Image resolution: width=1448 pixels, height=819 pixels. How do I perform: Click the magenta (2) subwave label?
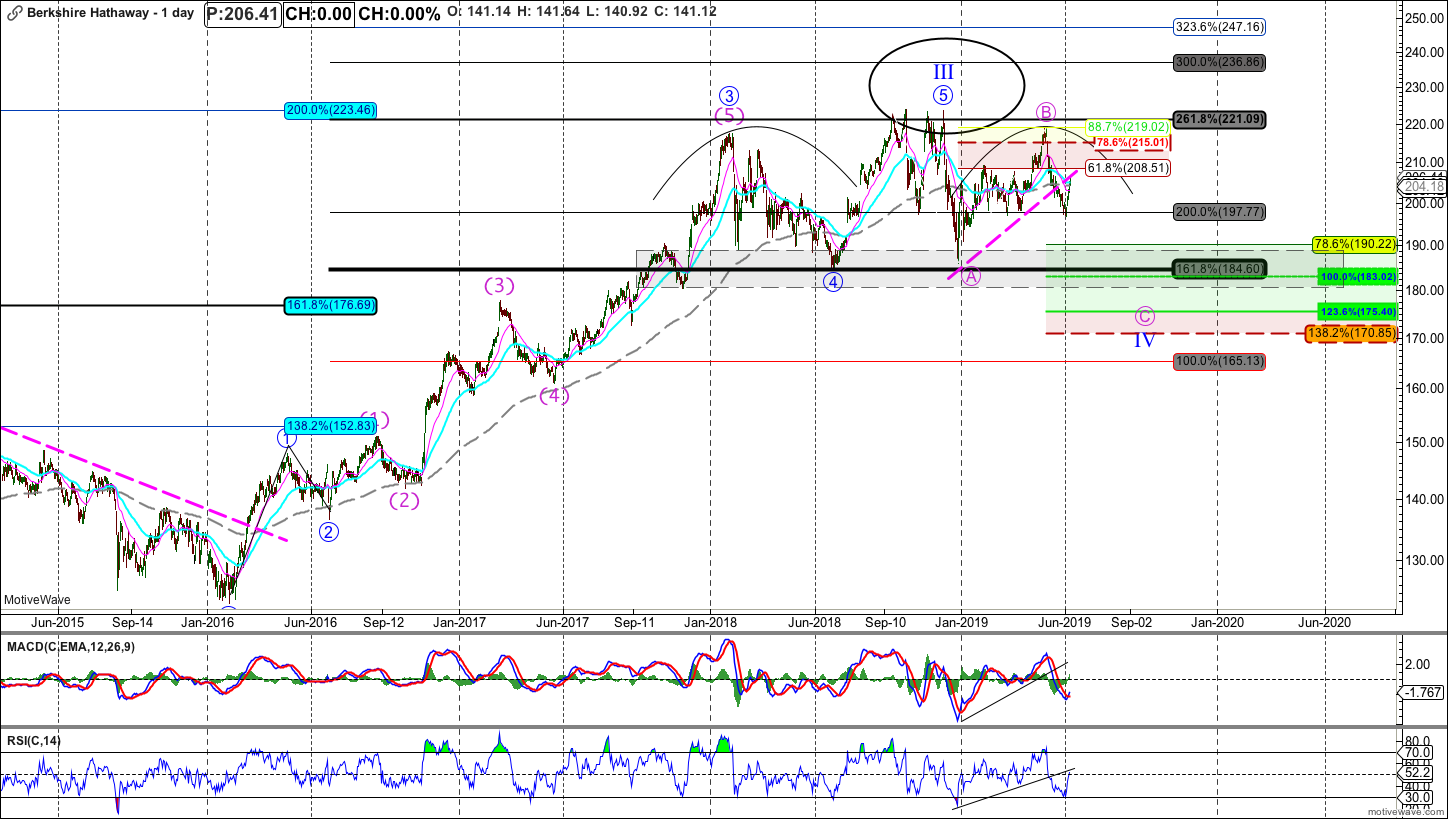[x=405, y=500]
